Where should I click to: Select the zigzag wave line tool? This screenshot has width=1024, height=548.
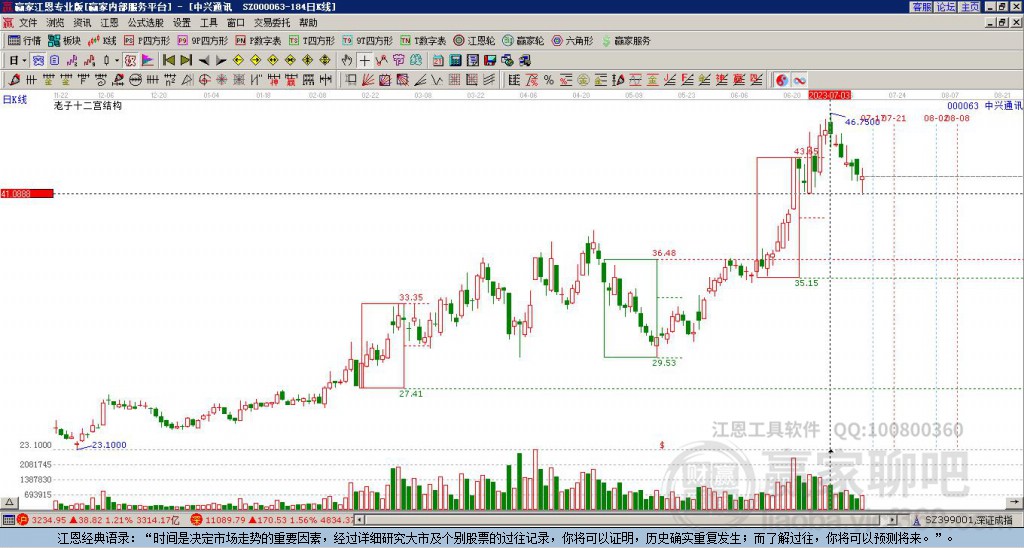[437, 80]
